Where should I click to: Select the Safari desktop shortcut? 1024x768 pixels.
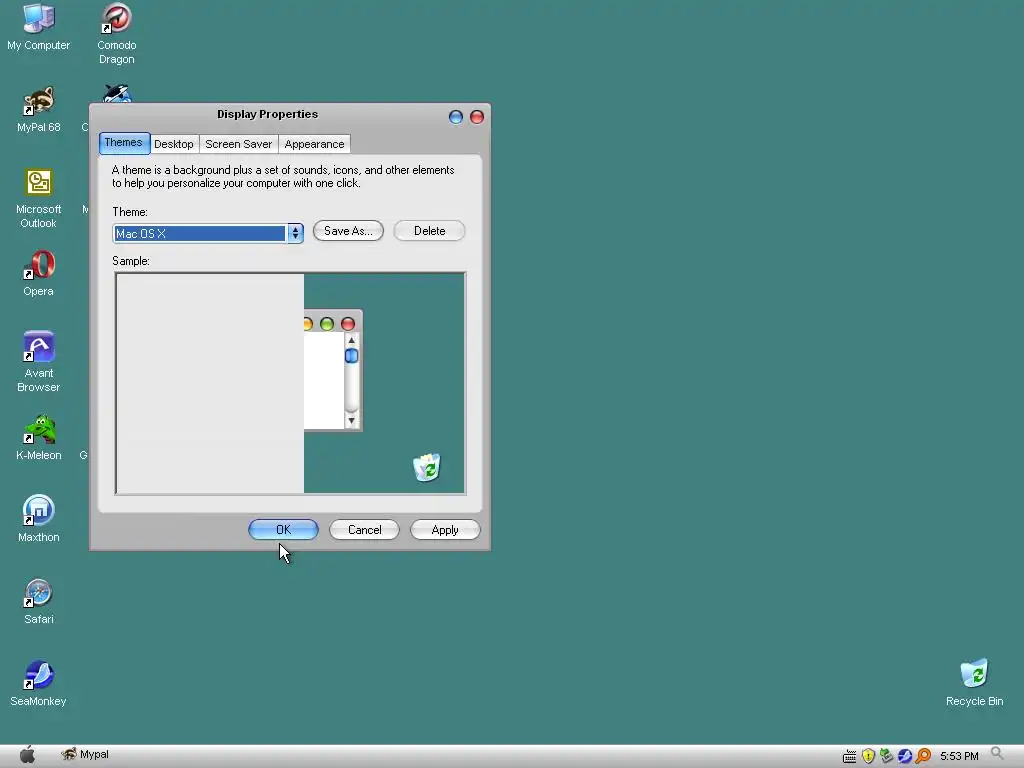(39, 601)
